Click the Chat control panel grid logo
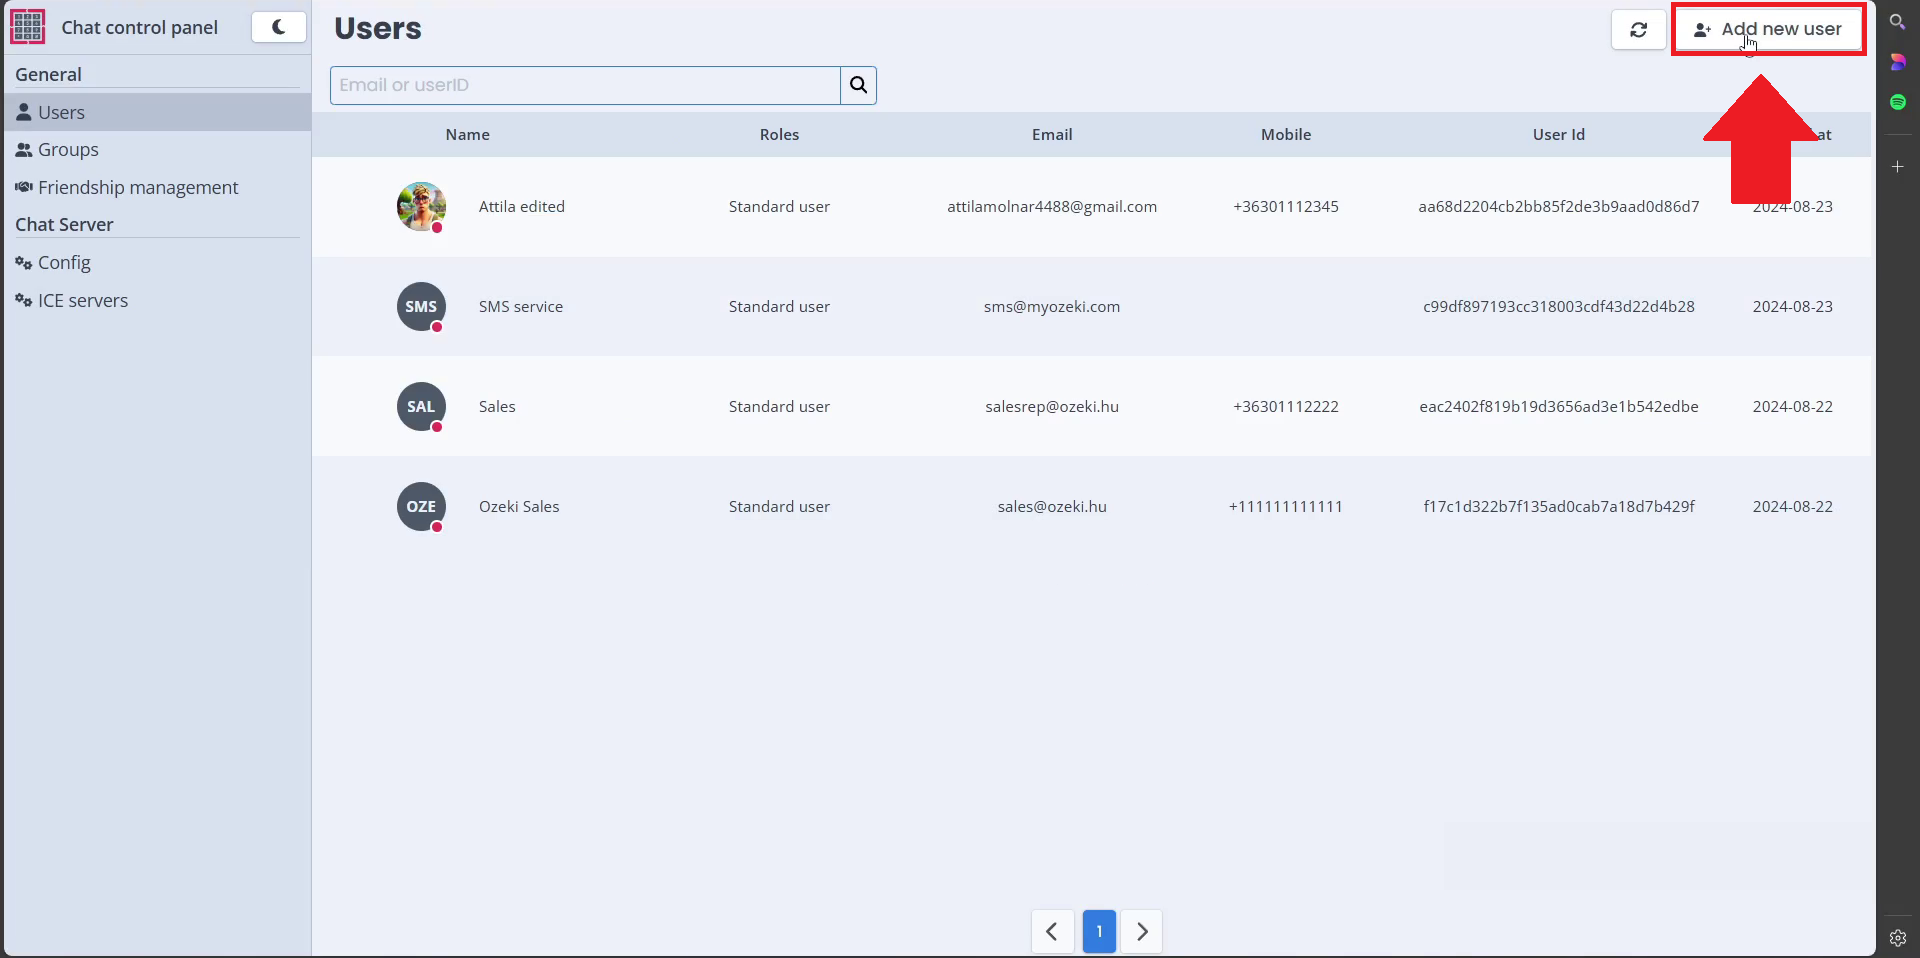Image resolution: width=1920 pixels, height=958 pixels. tap(28, 27)
